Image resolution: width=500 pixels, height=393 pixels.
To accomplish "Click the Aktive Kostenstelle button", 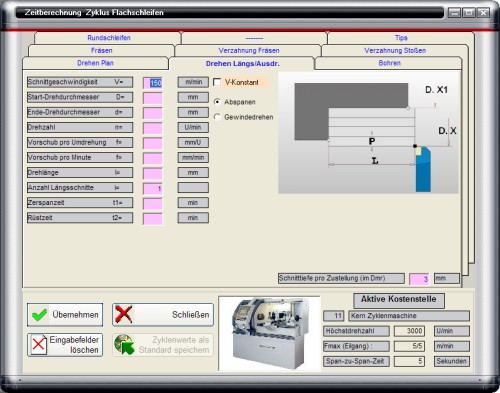I will pyautogui.click(x=399, y=300).
